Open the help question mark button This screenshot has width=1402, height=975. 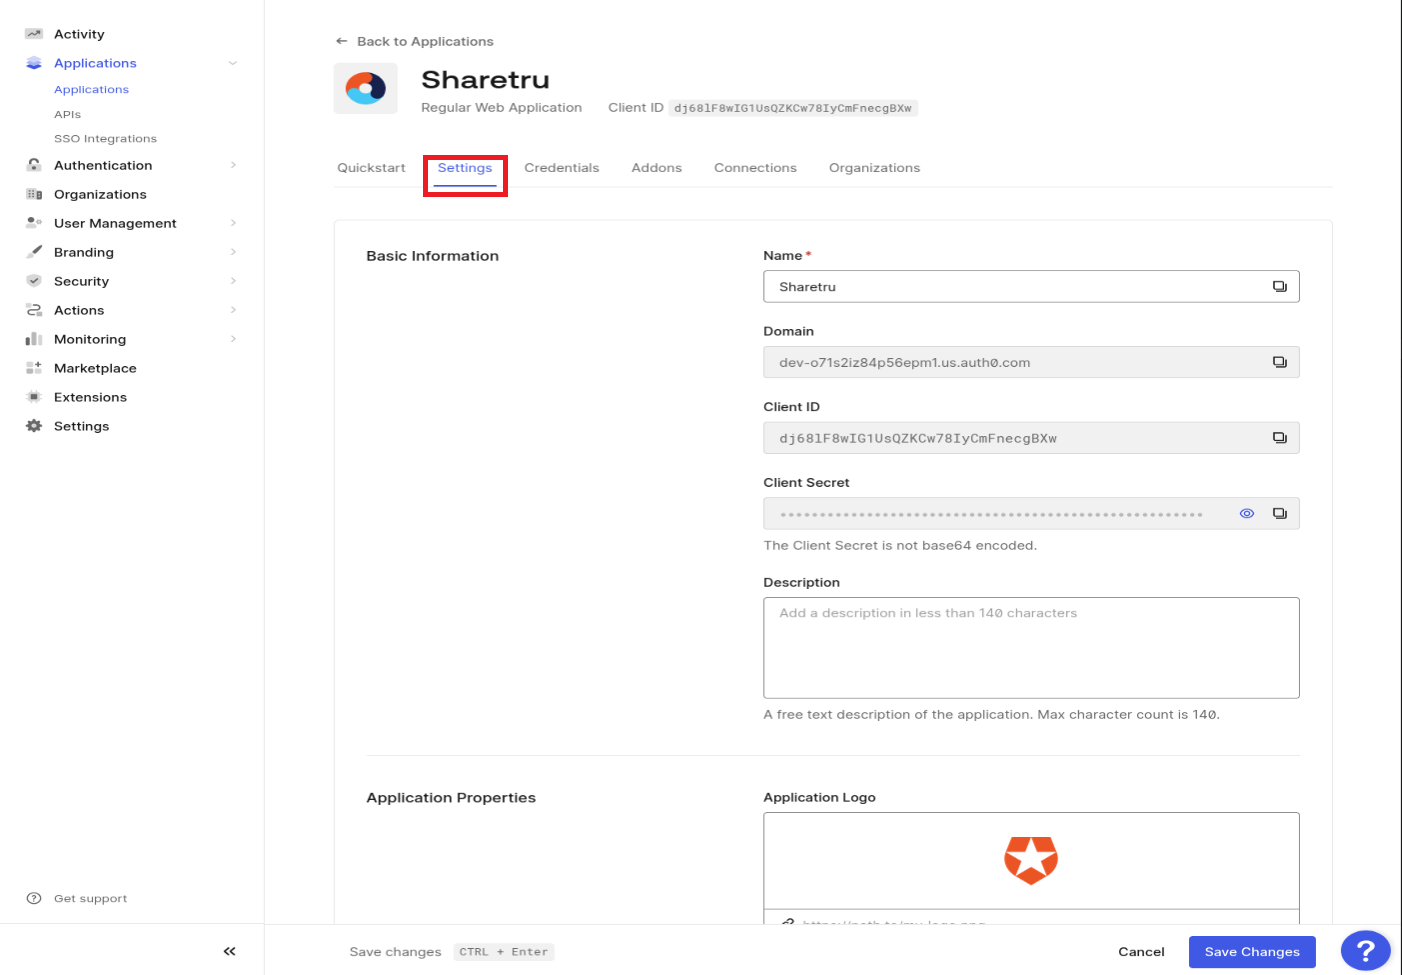[1365, 950]
